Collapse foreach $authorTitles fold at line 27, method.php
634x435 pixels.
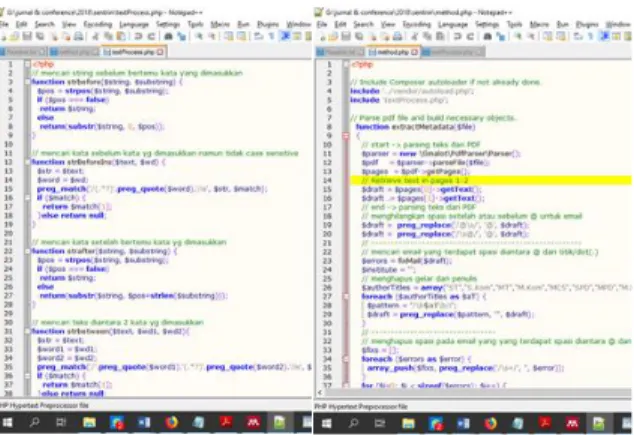point(346,296)
